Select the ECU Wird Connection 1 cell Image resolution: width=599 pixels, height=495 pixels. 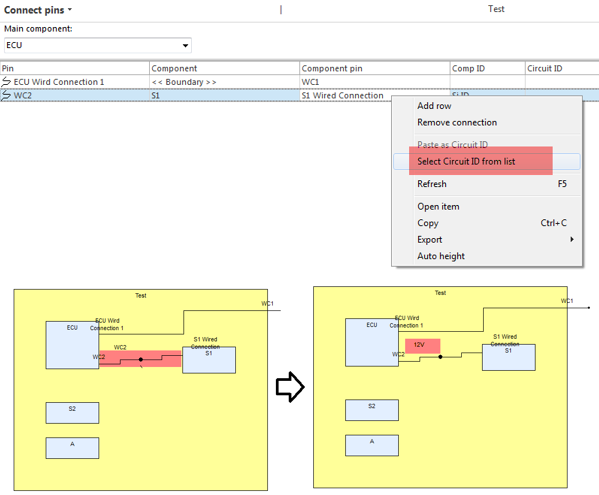point(74,82)
